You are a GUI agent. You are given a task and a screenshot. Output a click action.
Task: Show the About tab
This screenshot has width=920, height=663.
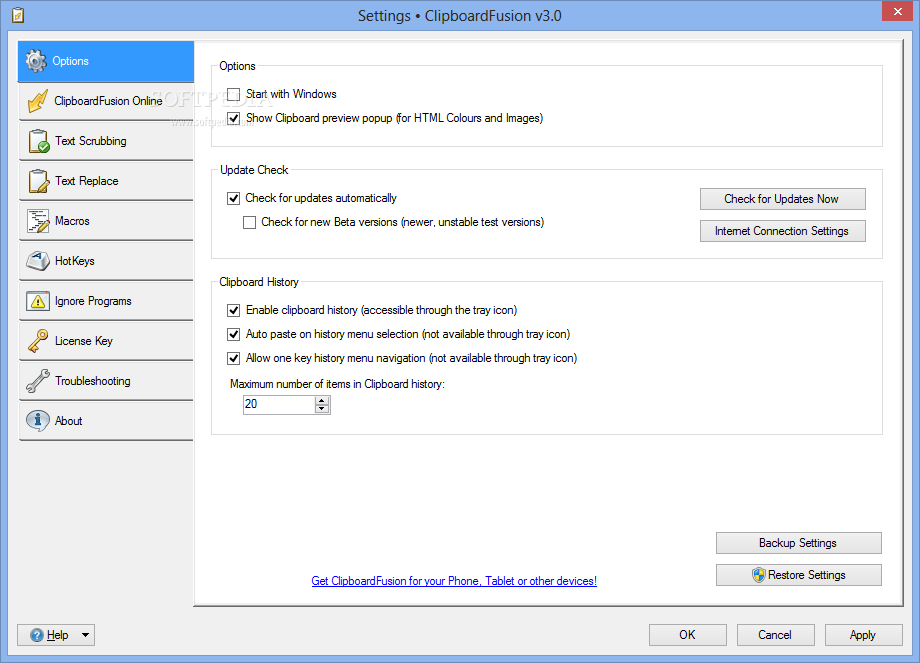click(x=106, y=421)
